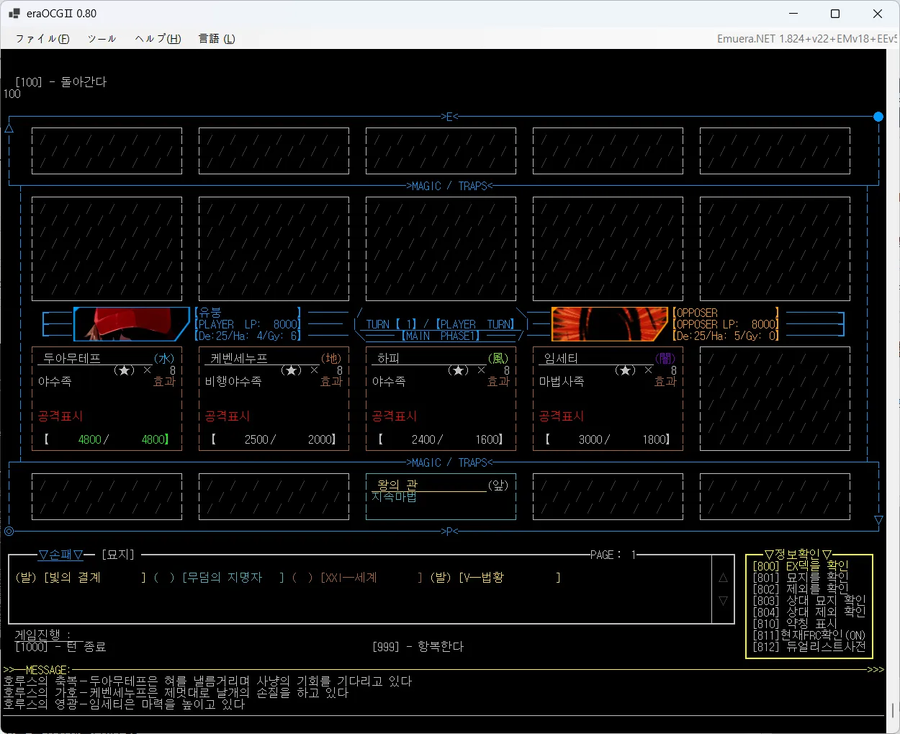Click the double-circle icon at field's bottom-left
Viewport: 900px width, 734px height.
point(9,531)
